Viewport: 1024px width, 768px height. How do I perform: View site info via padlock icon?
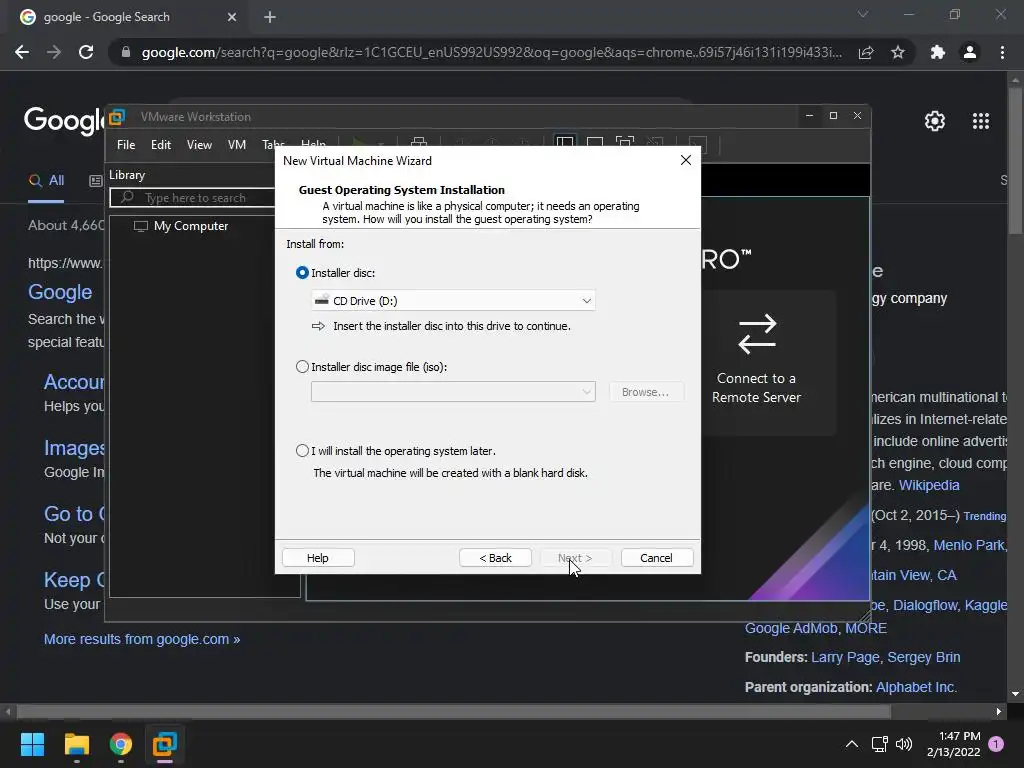[x=126, y=52]
